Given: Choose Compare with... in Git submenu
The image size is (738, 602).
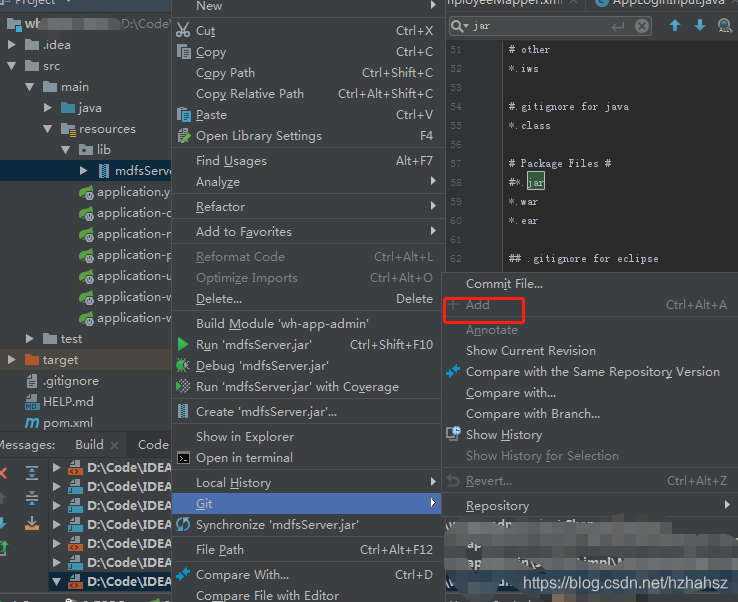Looking at the screenshot, I should [590, 393].
